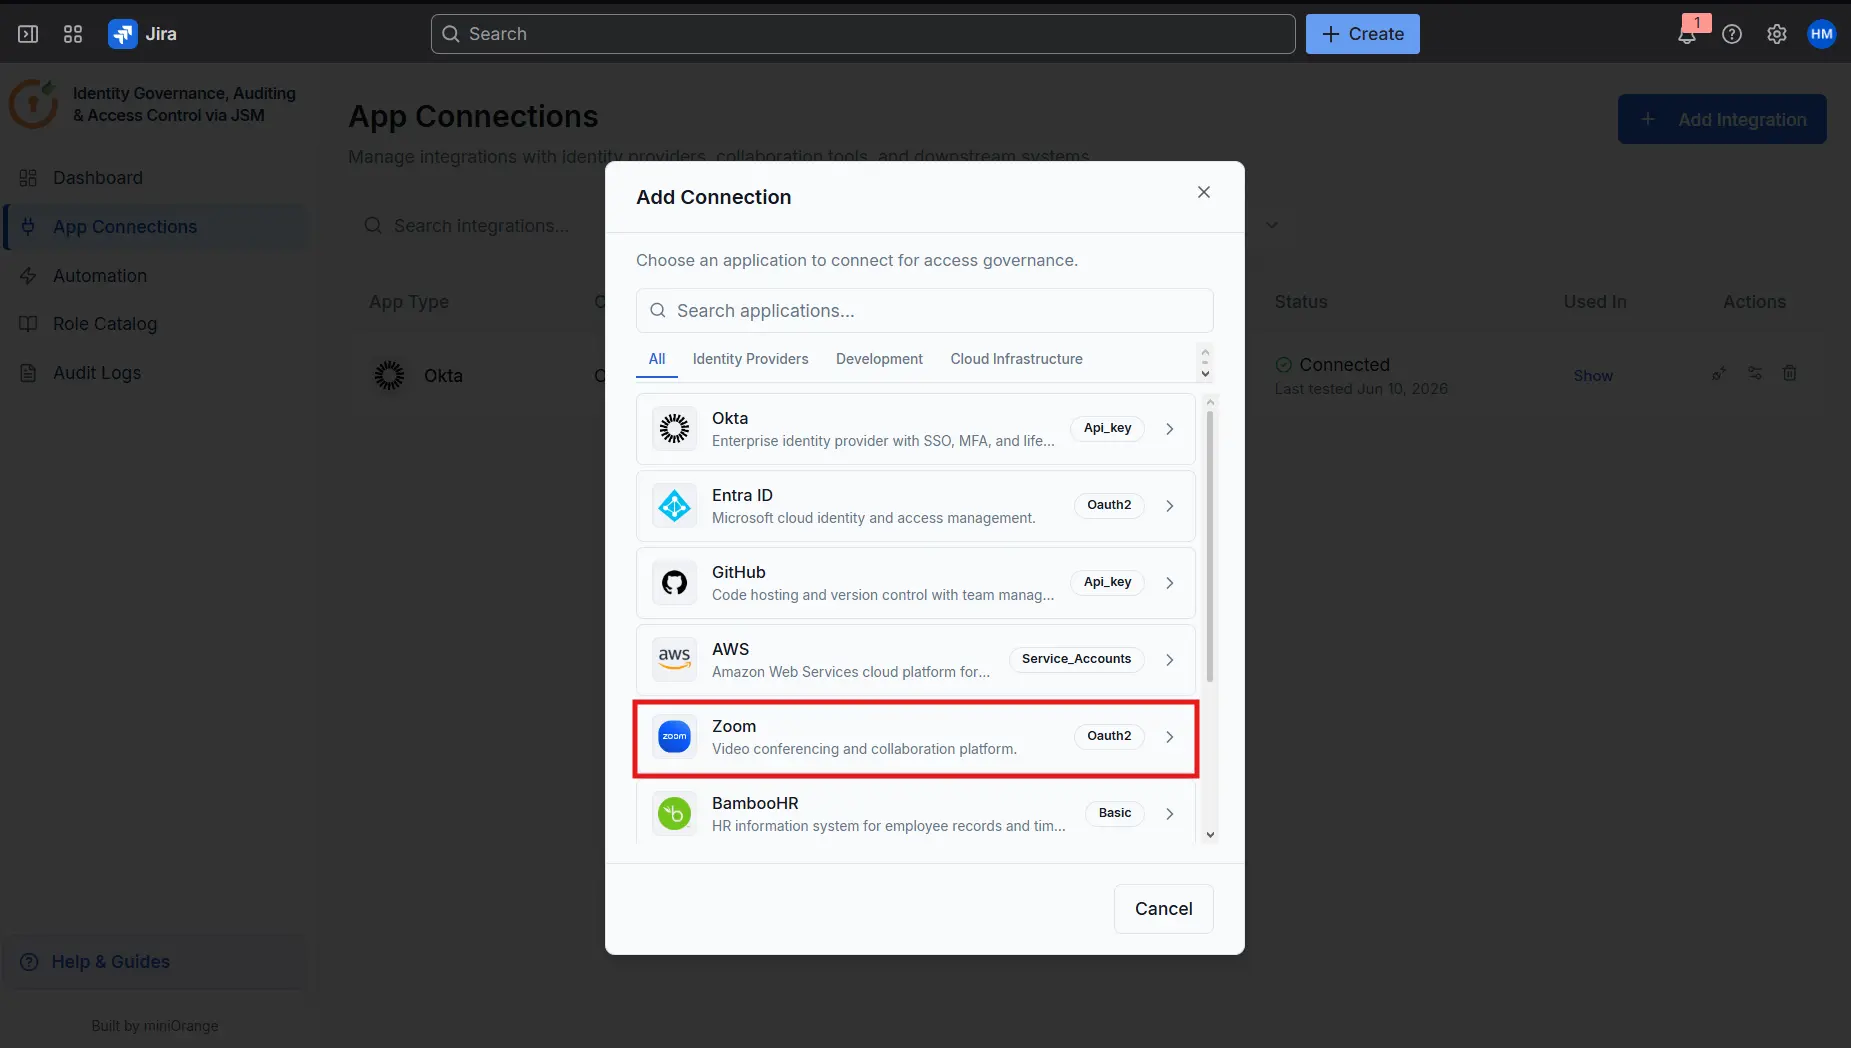Open Role Catalog in the sidebar

[x=155, y=324]
